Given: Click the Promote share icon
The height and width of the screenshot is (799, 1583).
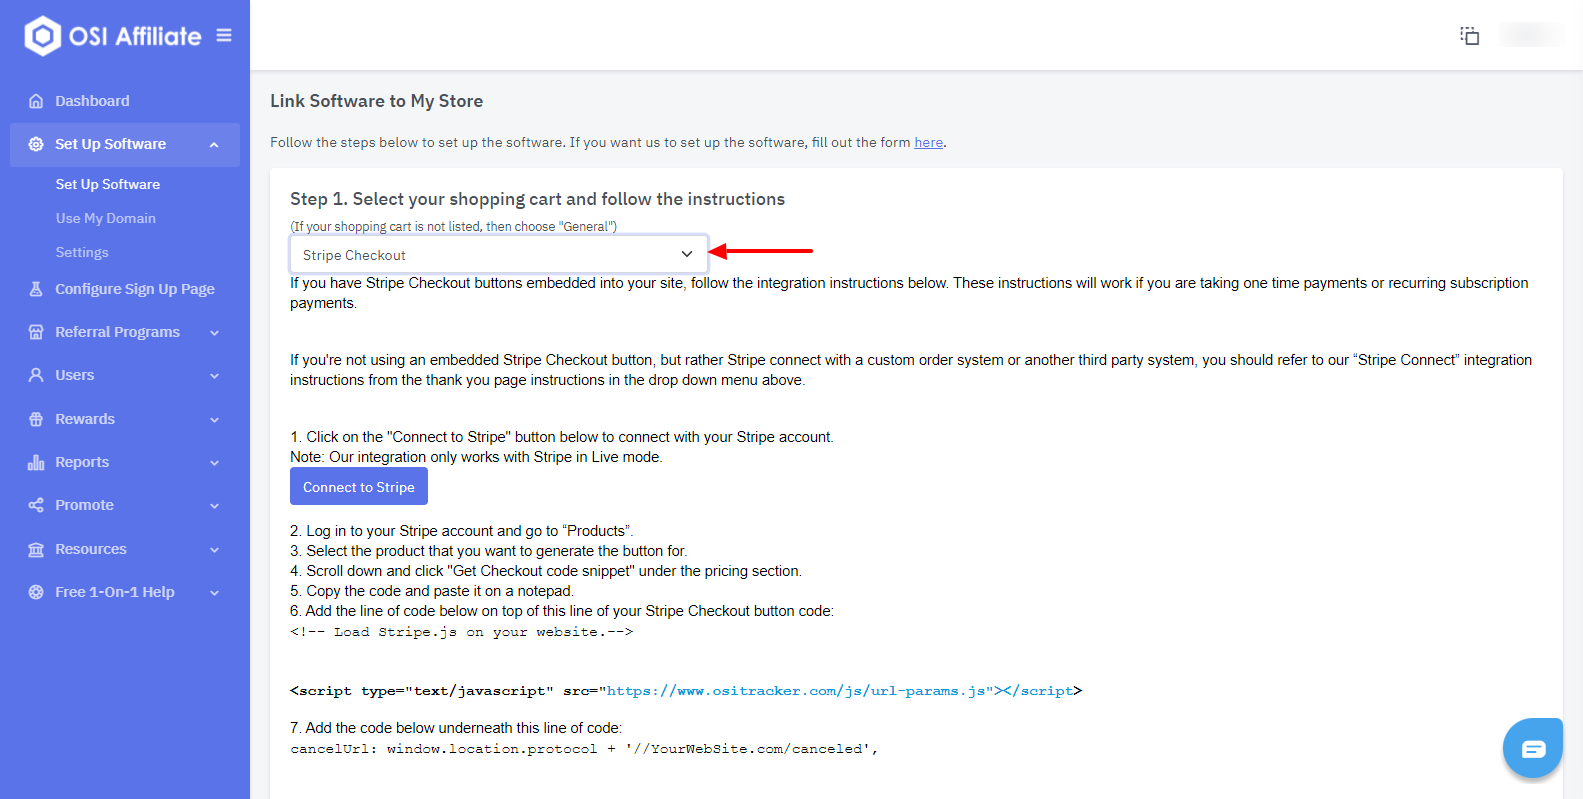Looking at the screenshot, I should [x=36, y=505].
